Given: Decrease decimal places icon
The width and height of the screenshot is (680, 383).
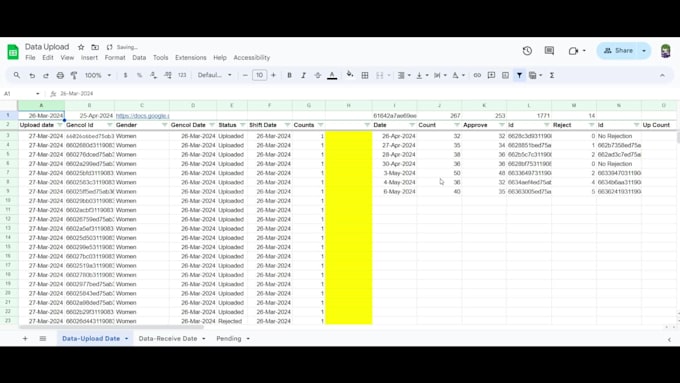Looking at the screenshot, I should click(154, 75).
